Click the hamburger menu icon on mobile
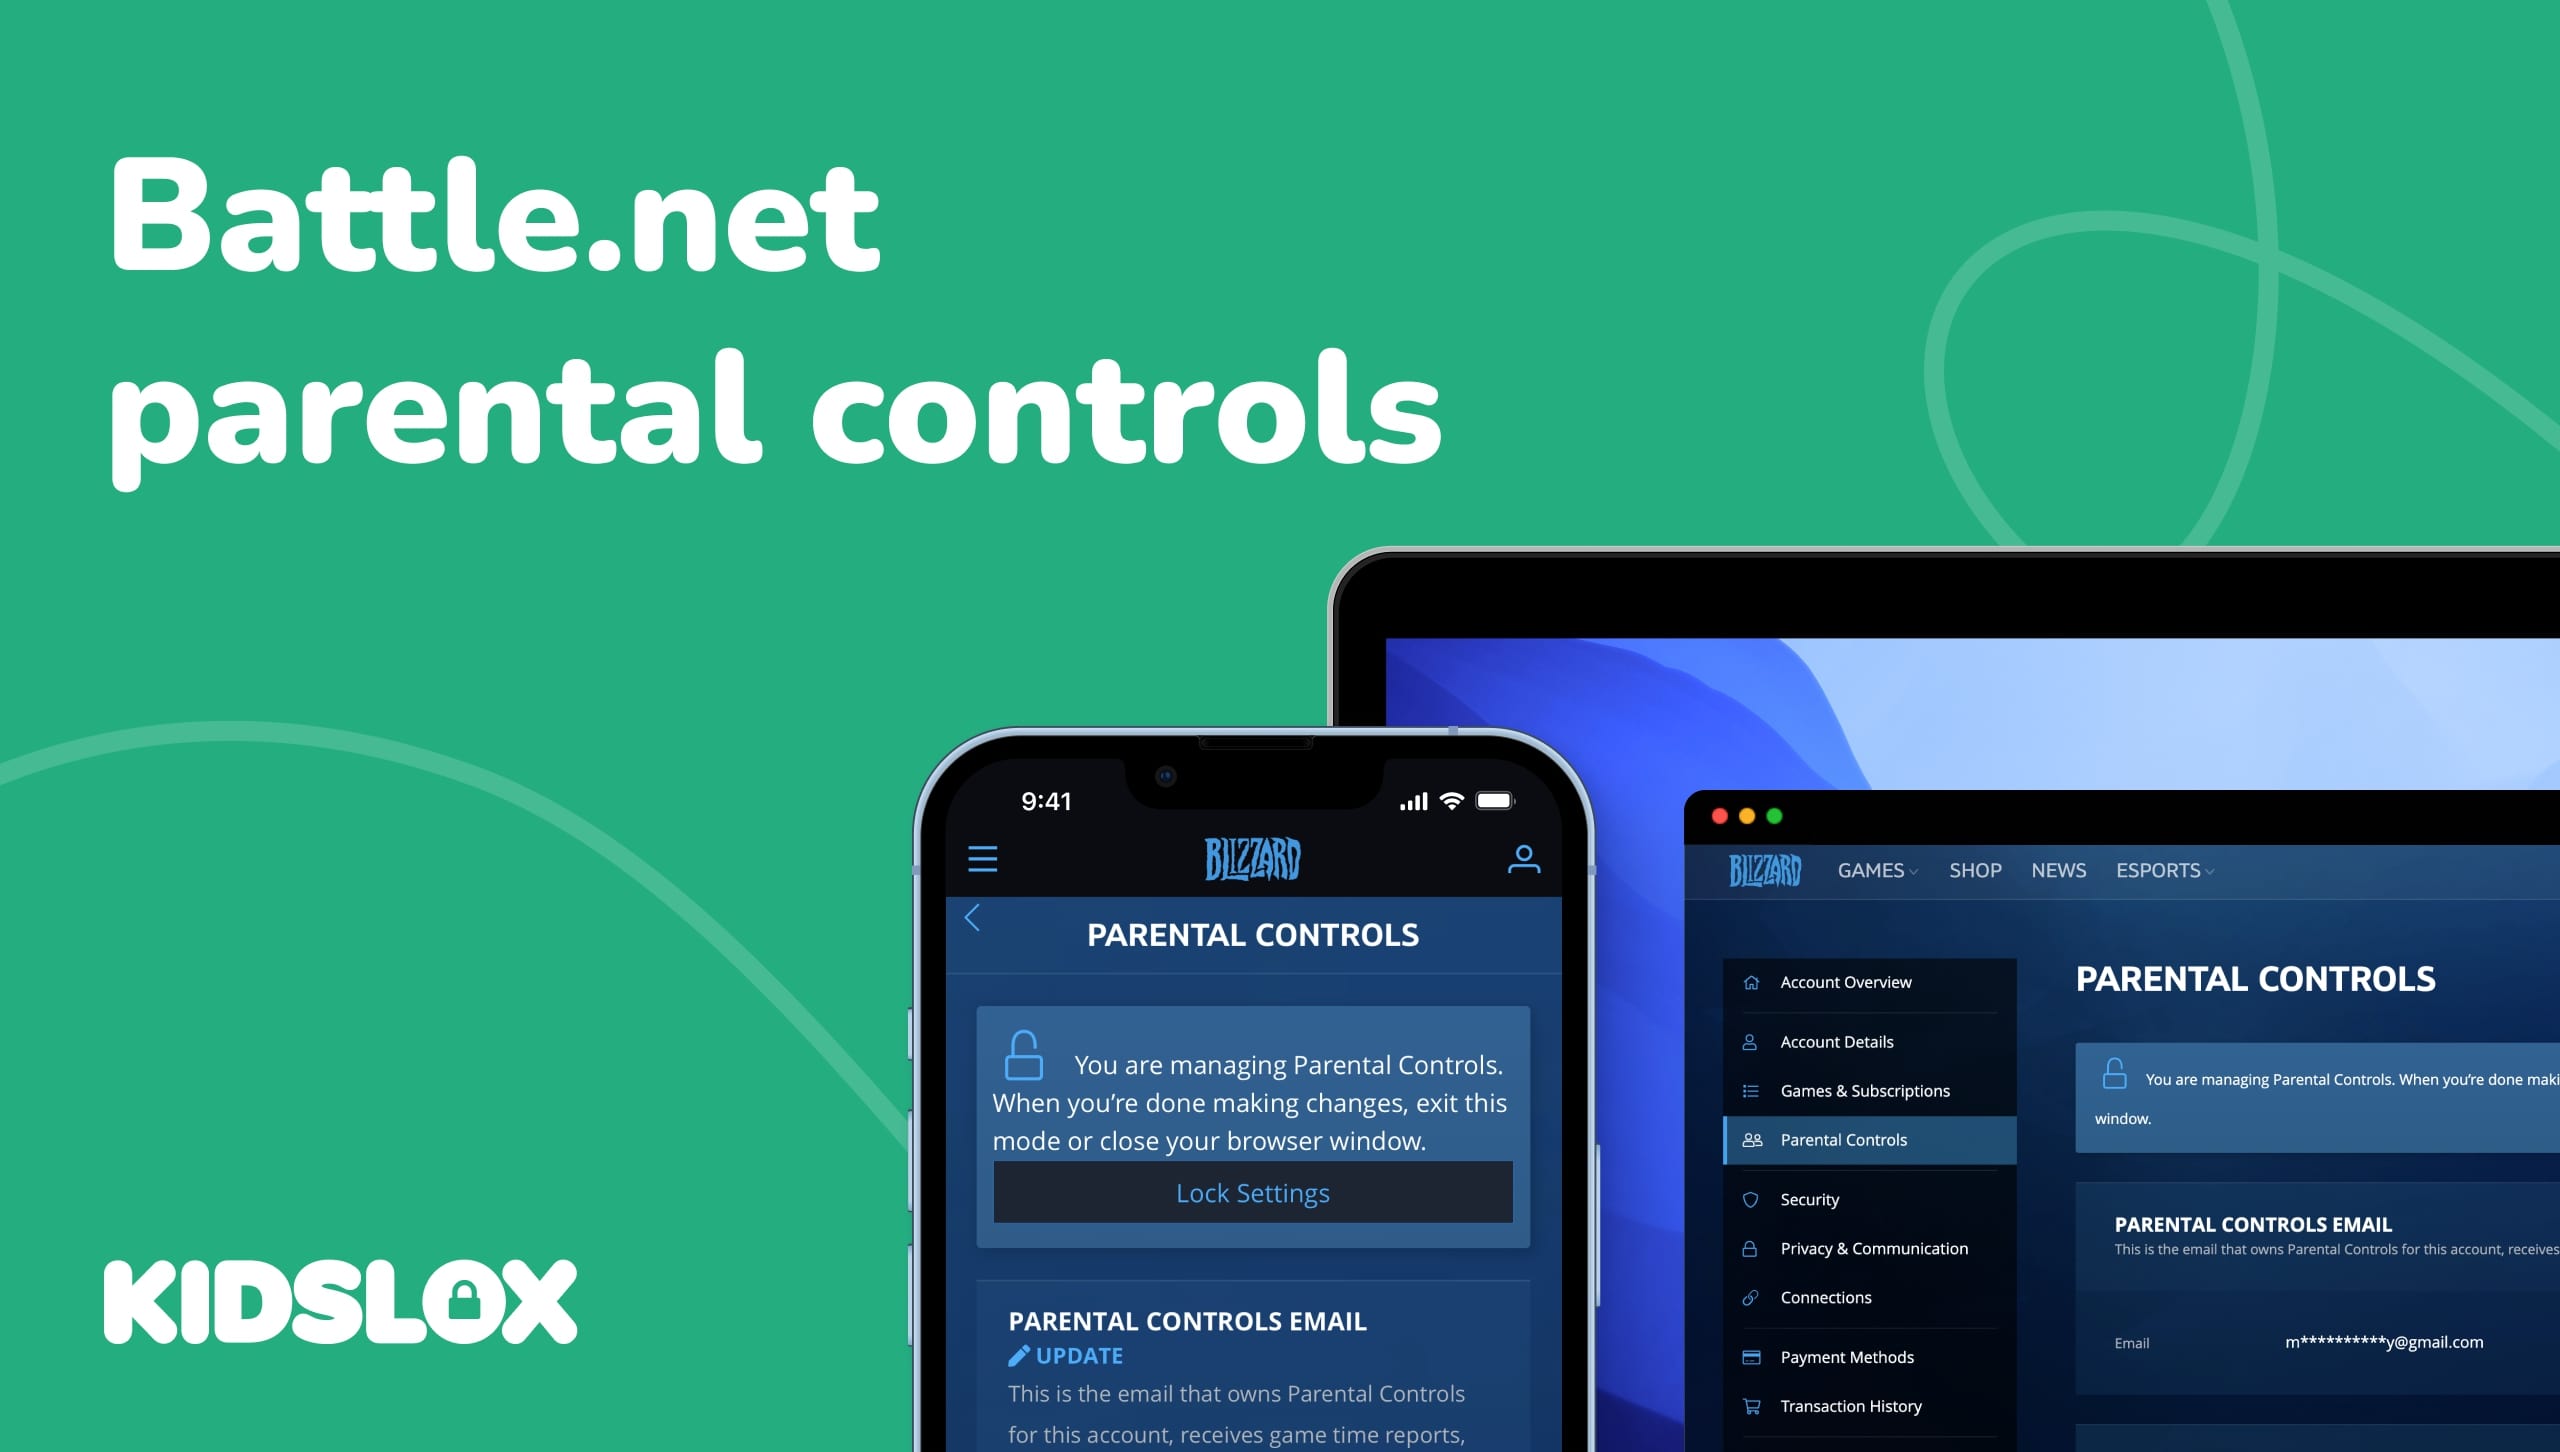Viewport: 2560px width, 1452px height. (x=985, y=860)
